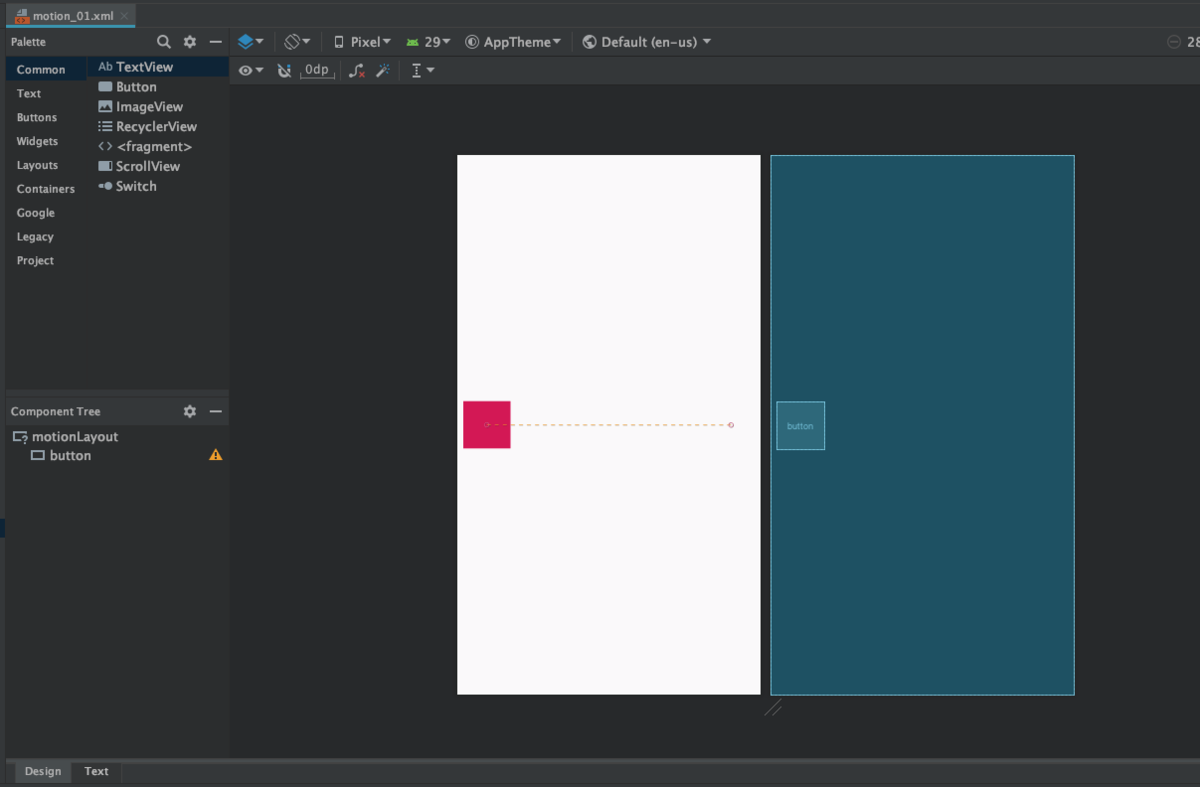This screenshot has width=1200, height=787.
Task: Switch to the Text tab
Action: click(97, 771)
